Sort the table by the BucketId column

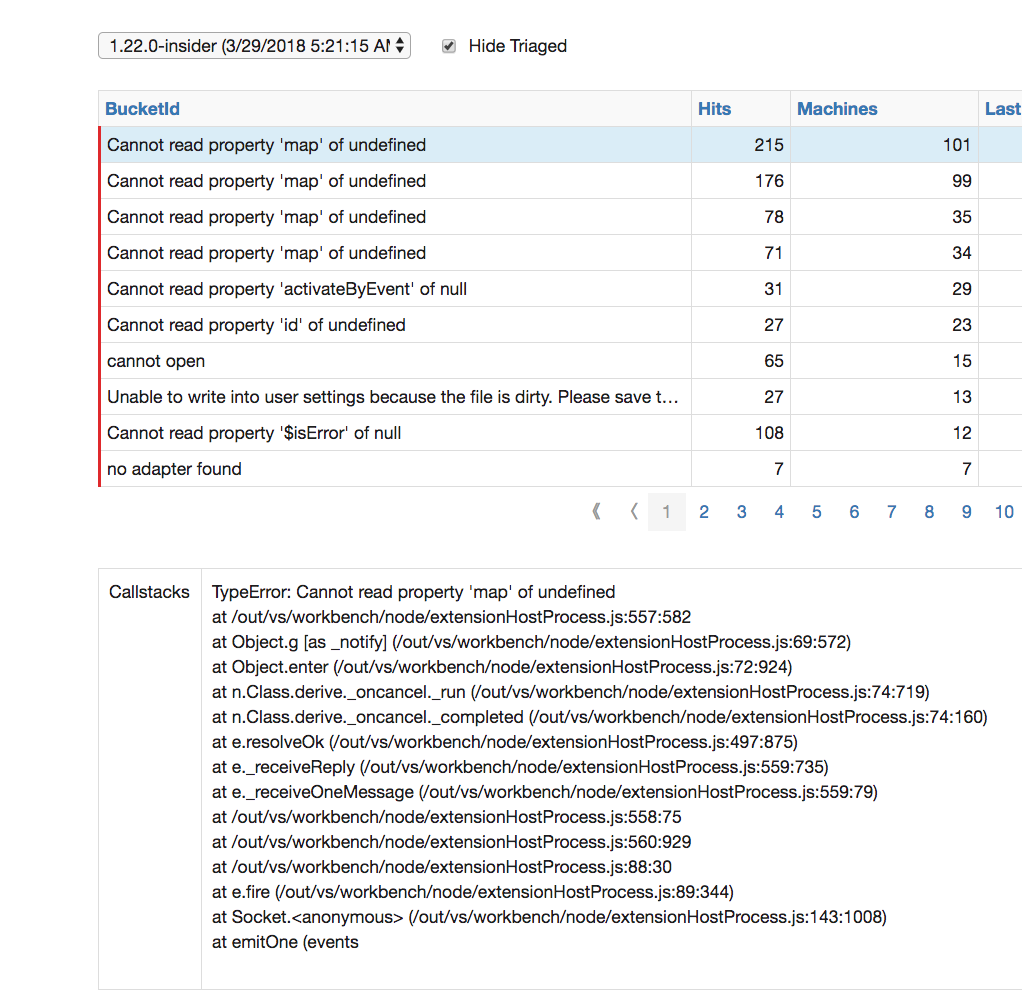(x=141, y=108)
